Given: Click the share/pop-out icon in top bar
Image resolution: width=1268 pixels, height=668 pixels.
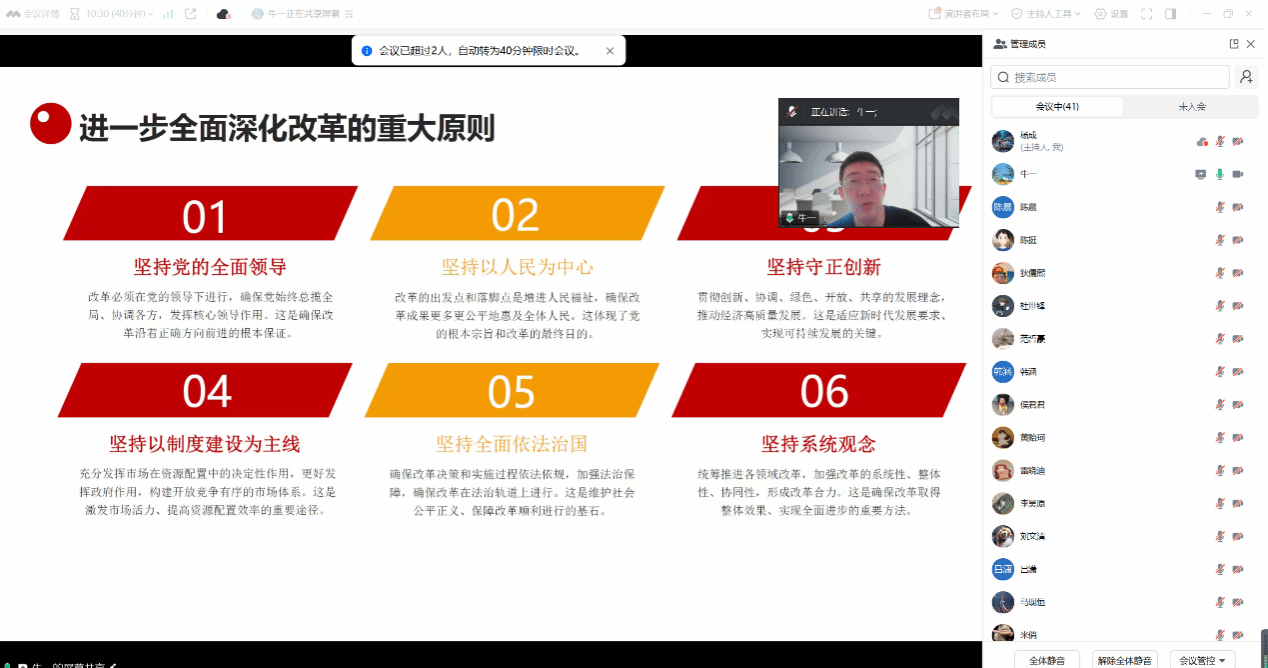Looking at the screenshot, I should 191,14.
